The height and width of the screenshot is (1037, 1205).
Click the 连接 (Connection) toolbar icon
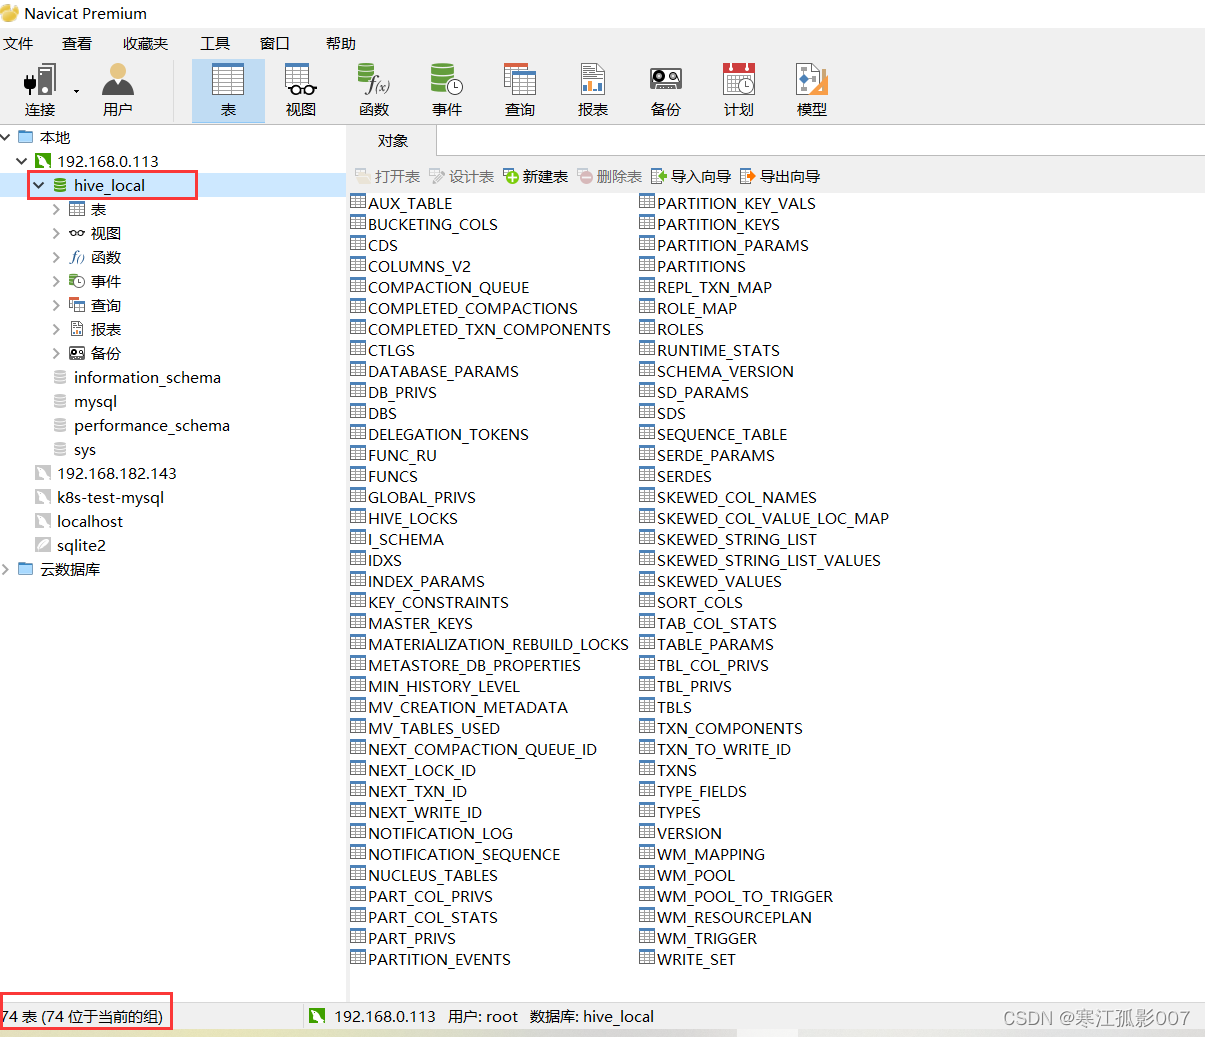click(40, 90)
